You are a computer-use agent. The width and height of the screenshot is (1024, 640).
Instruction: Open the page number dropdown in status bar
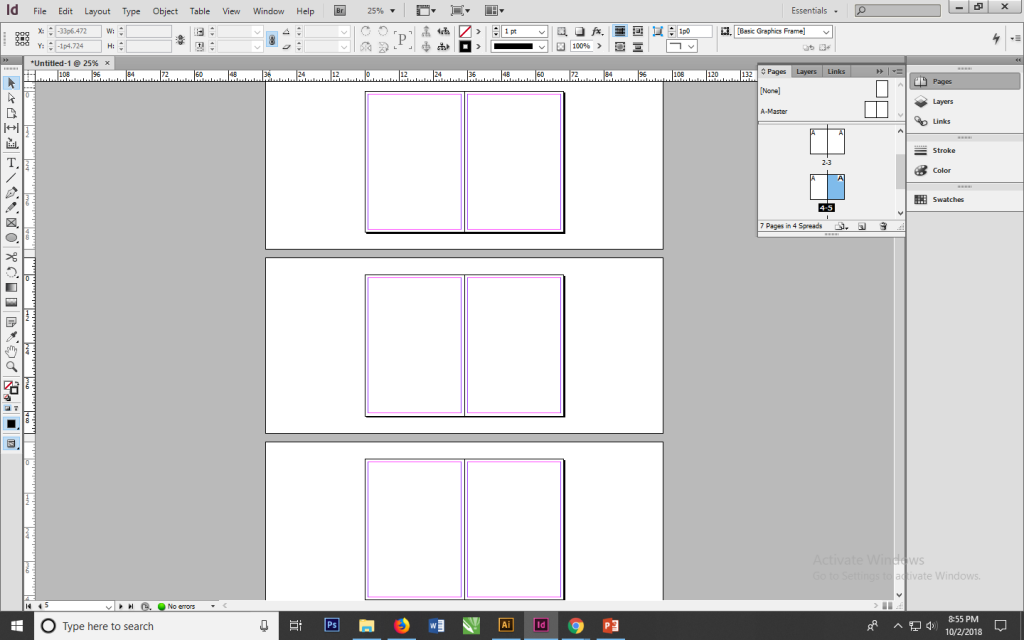108,607
